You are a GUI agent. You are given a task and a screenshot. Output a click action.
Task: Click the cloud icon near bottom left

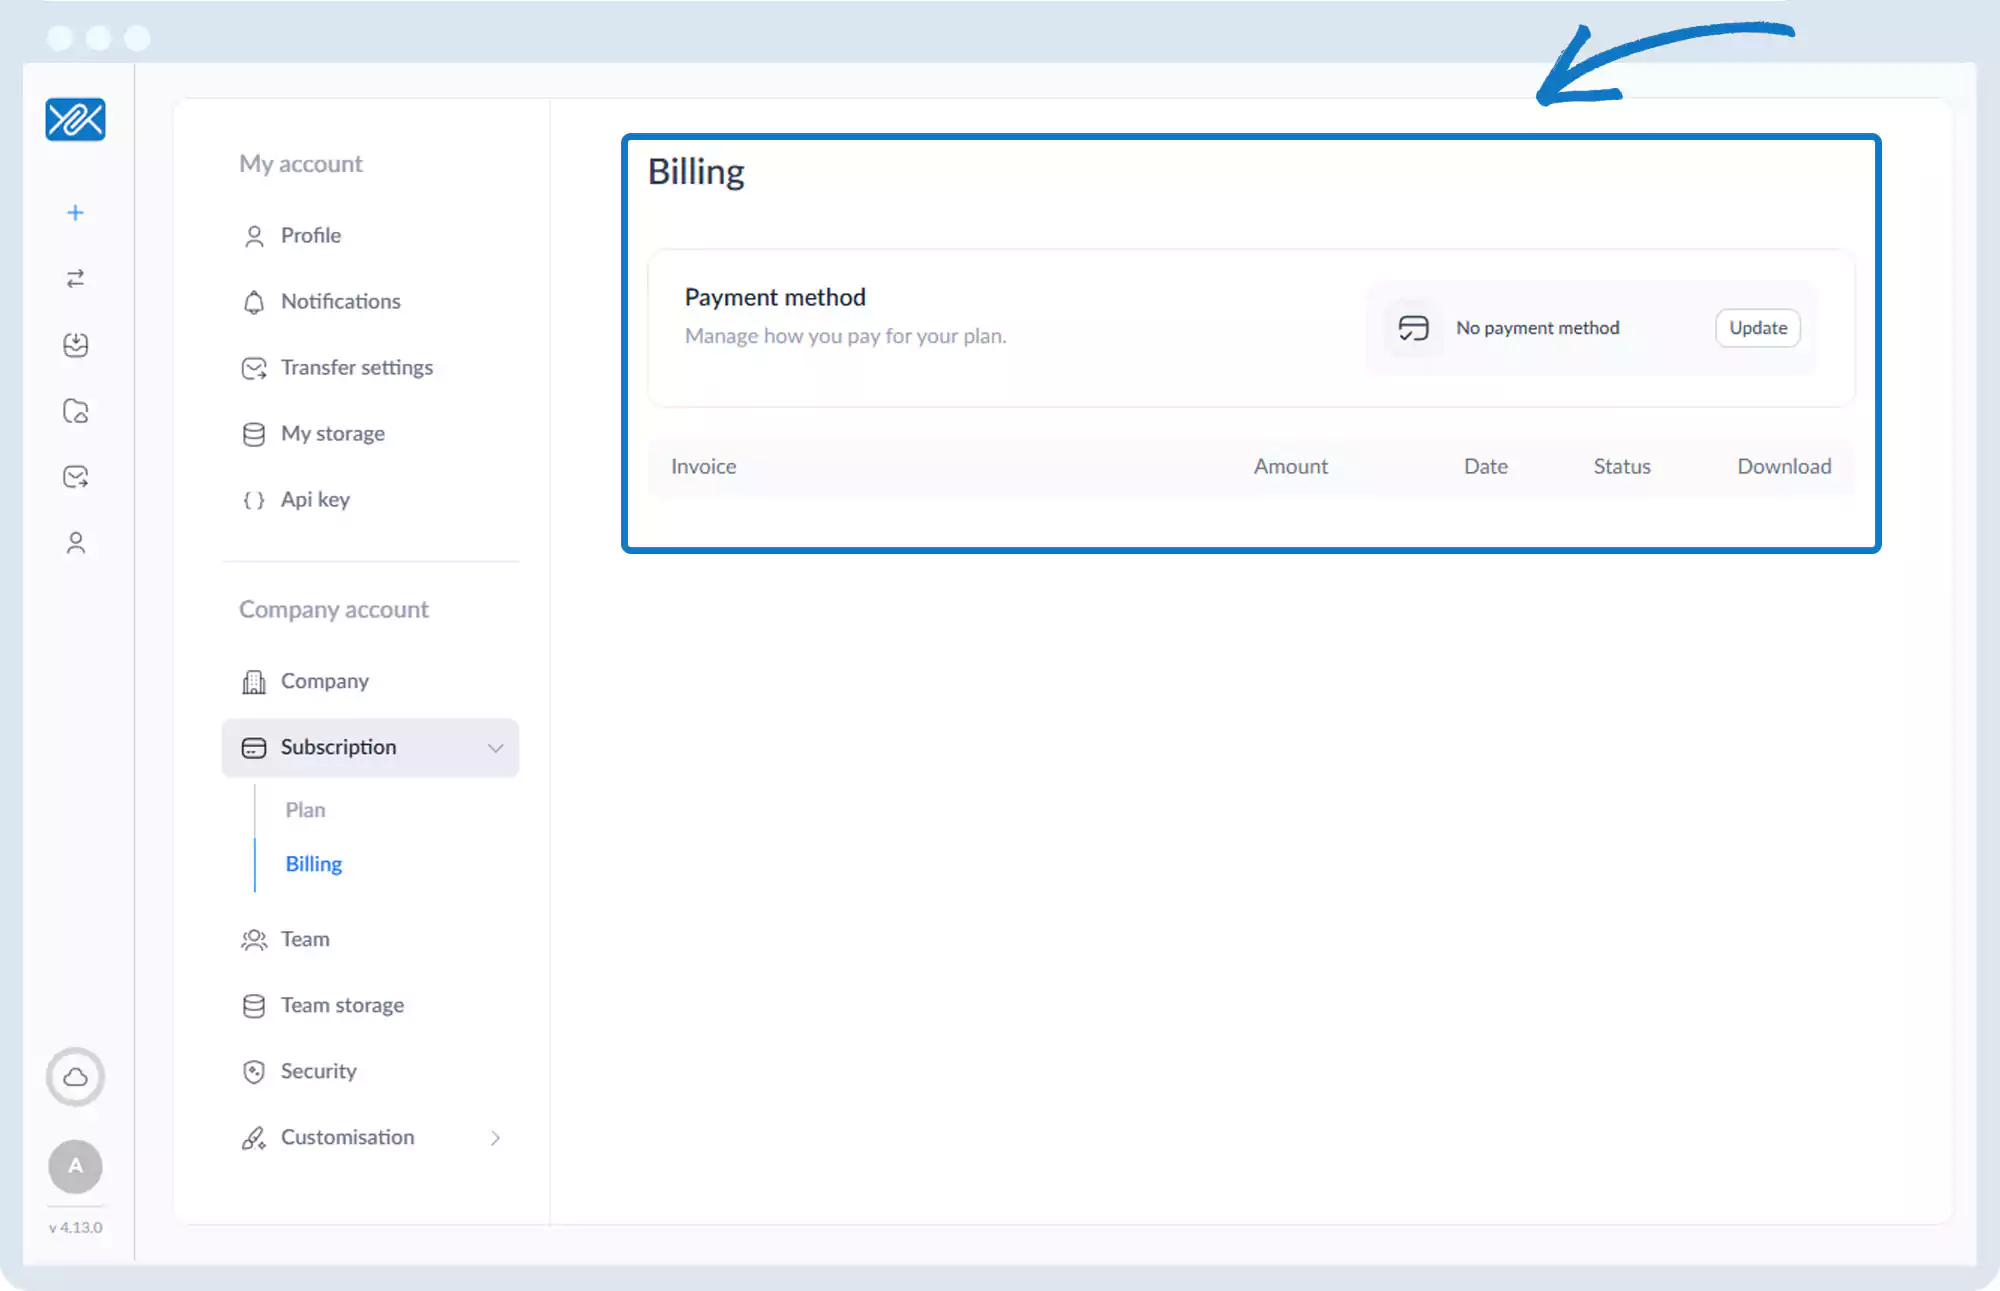(x=75, y=1077)
